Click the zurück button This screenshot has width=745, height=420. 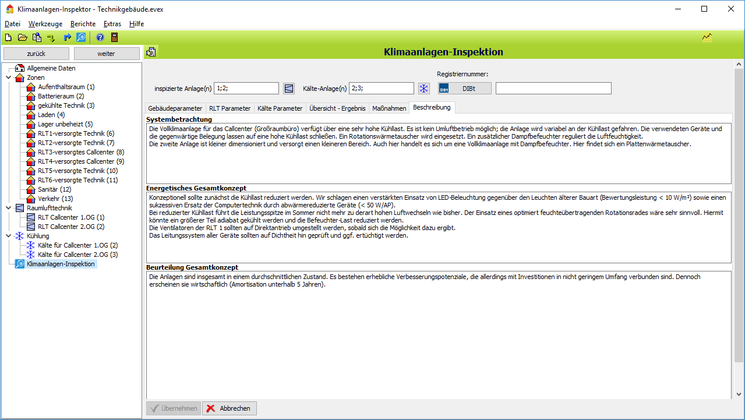(x=36, y=54)
